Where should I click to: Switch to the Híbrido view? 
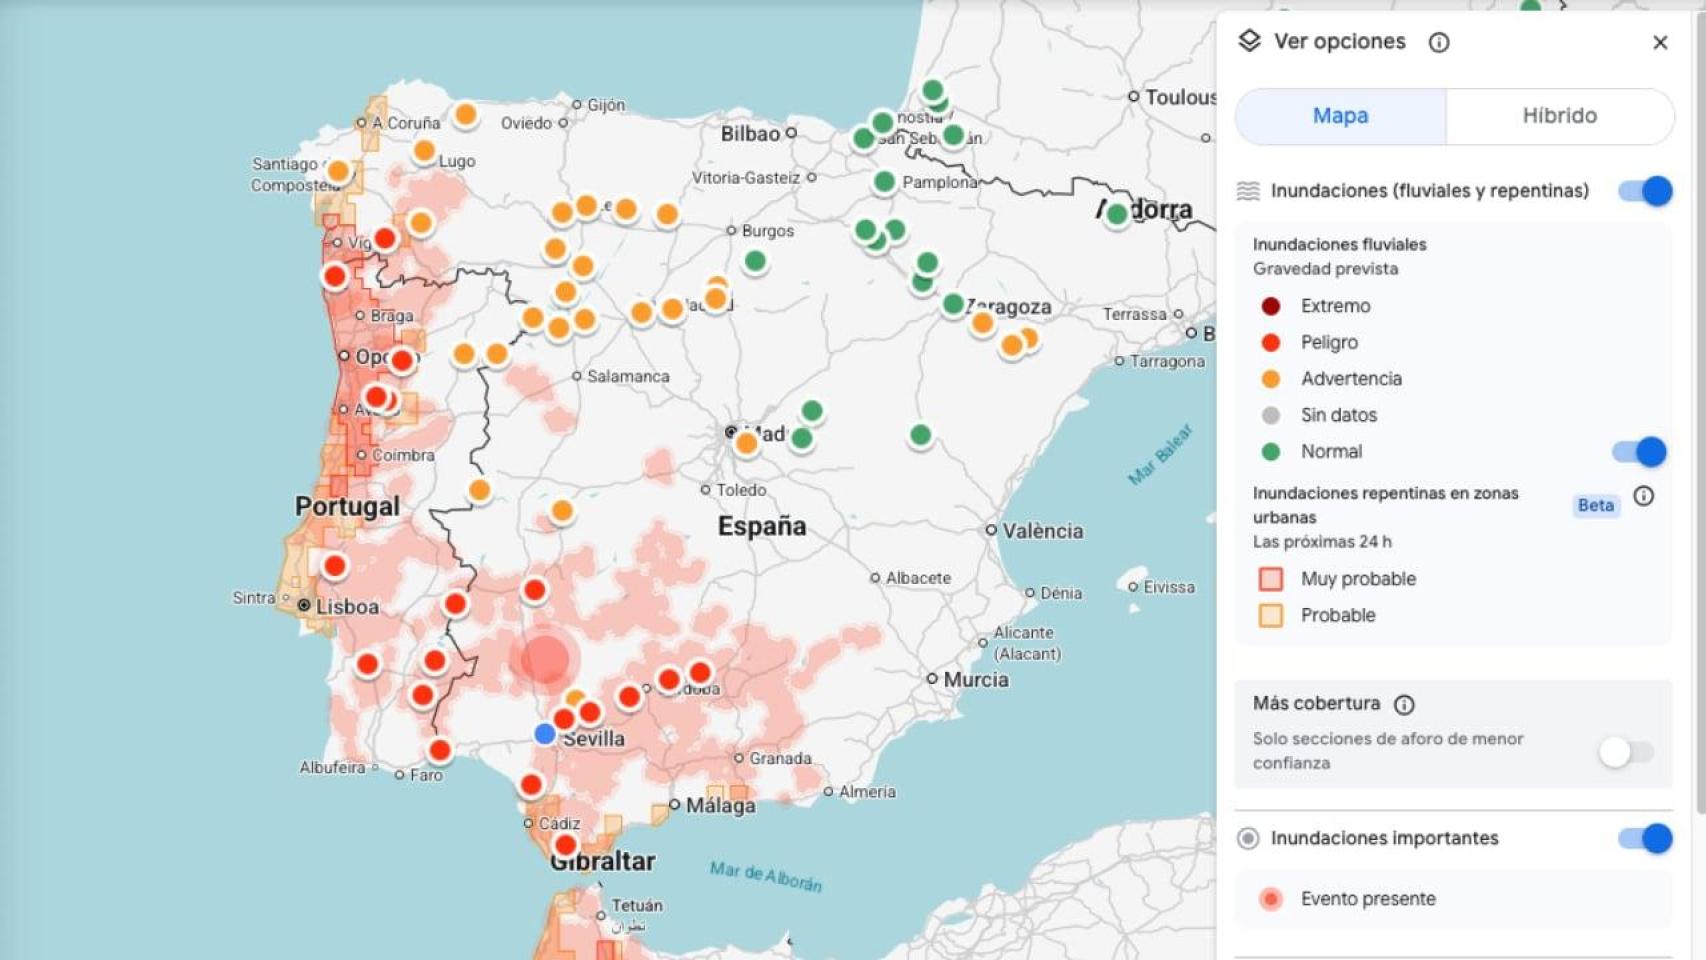(1558, 116)
